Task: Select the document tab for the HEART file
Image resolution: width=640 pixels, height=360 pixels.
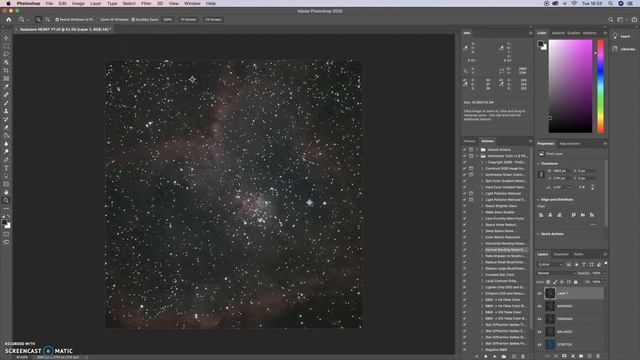Action: tap(65, 29)
